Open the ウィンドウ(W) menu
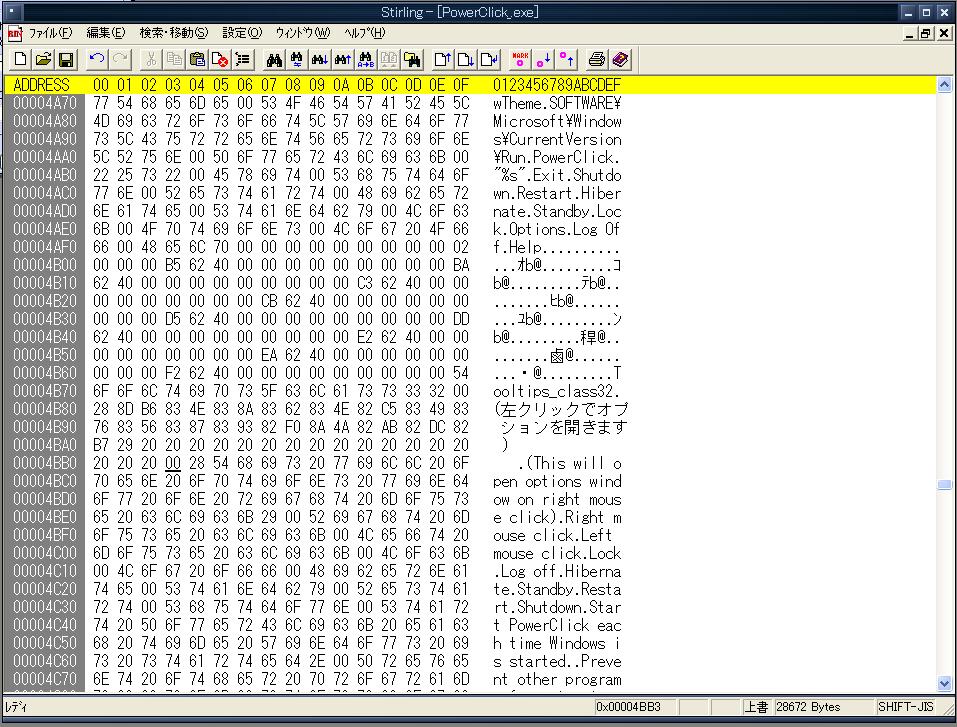 [x=303, y=33]
